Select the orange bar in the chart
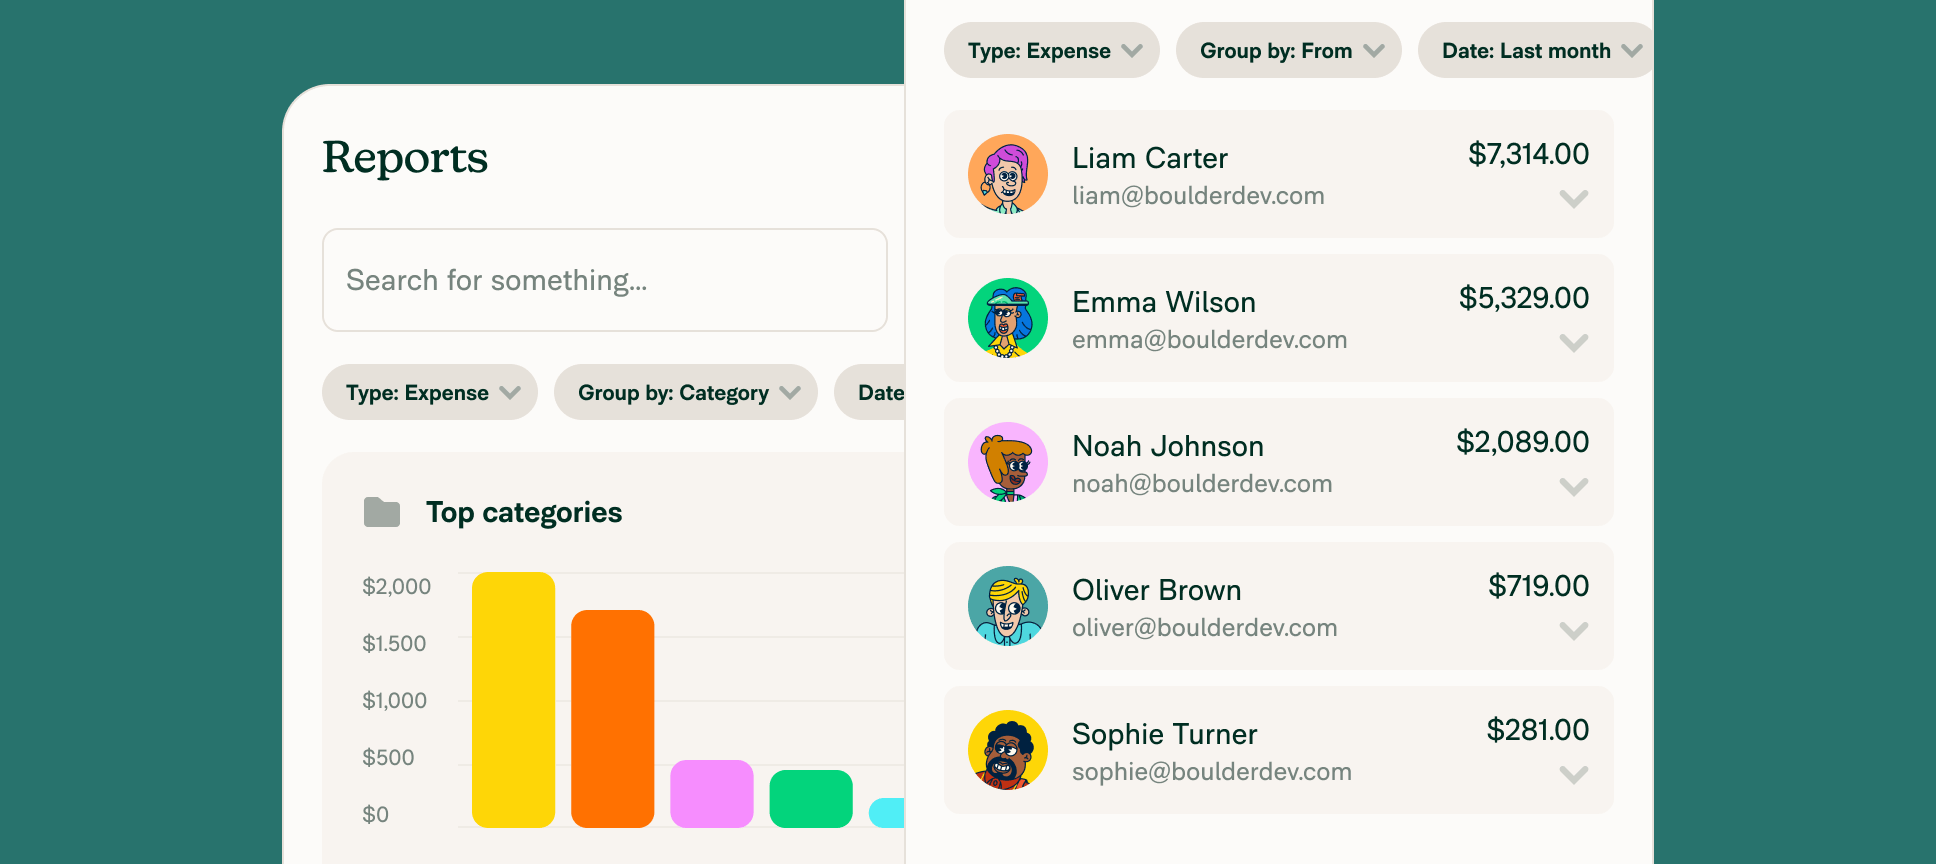1936x864 pixels. click(x=612, y=719)
